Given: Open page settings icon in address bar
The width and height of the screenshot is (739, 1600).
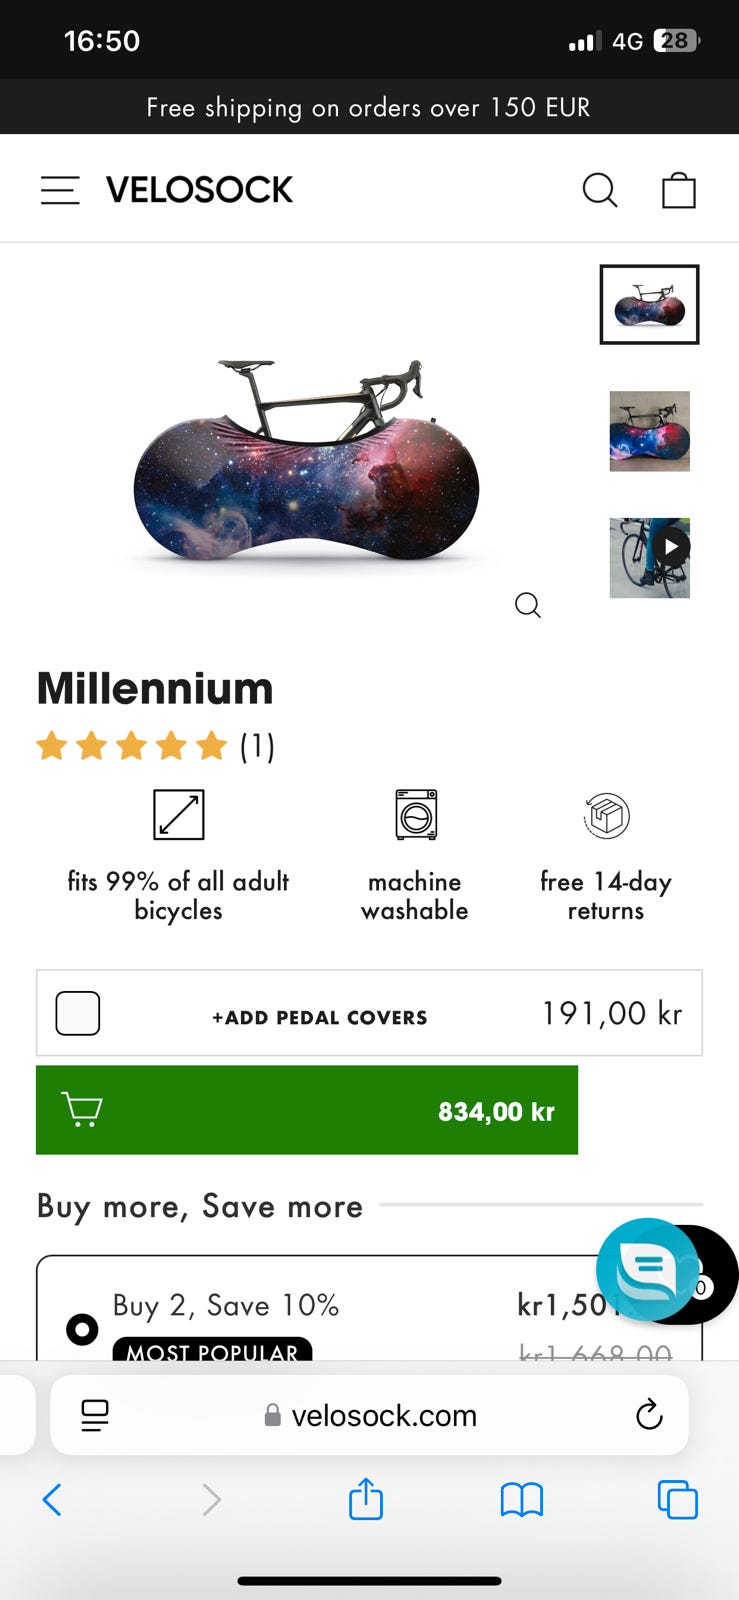Looking at the screenshot, I should coord(95,1415).
